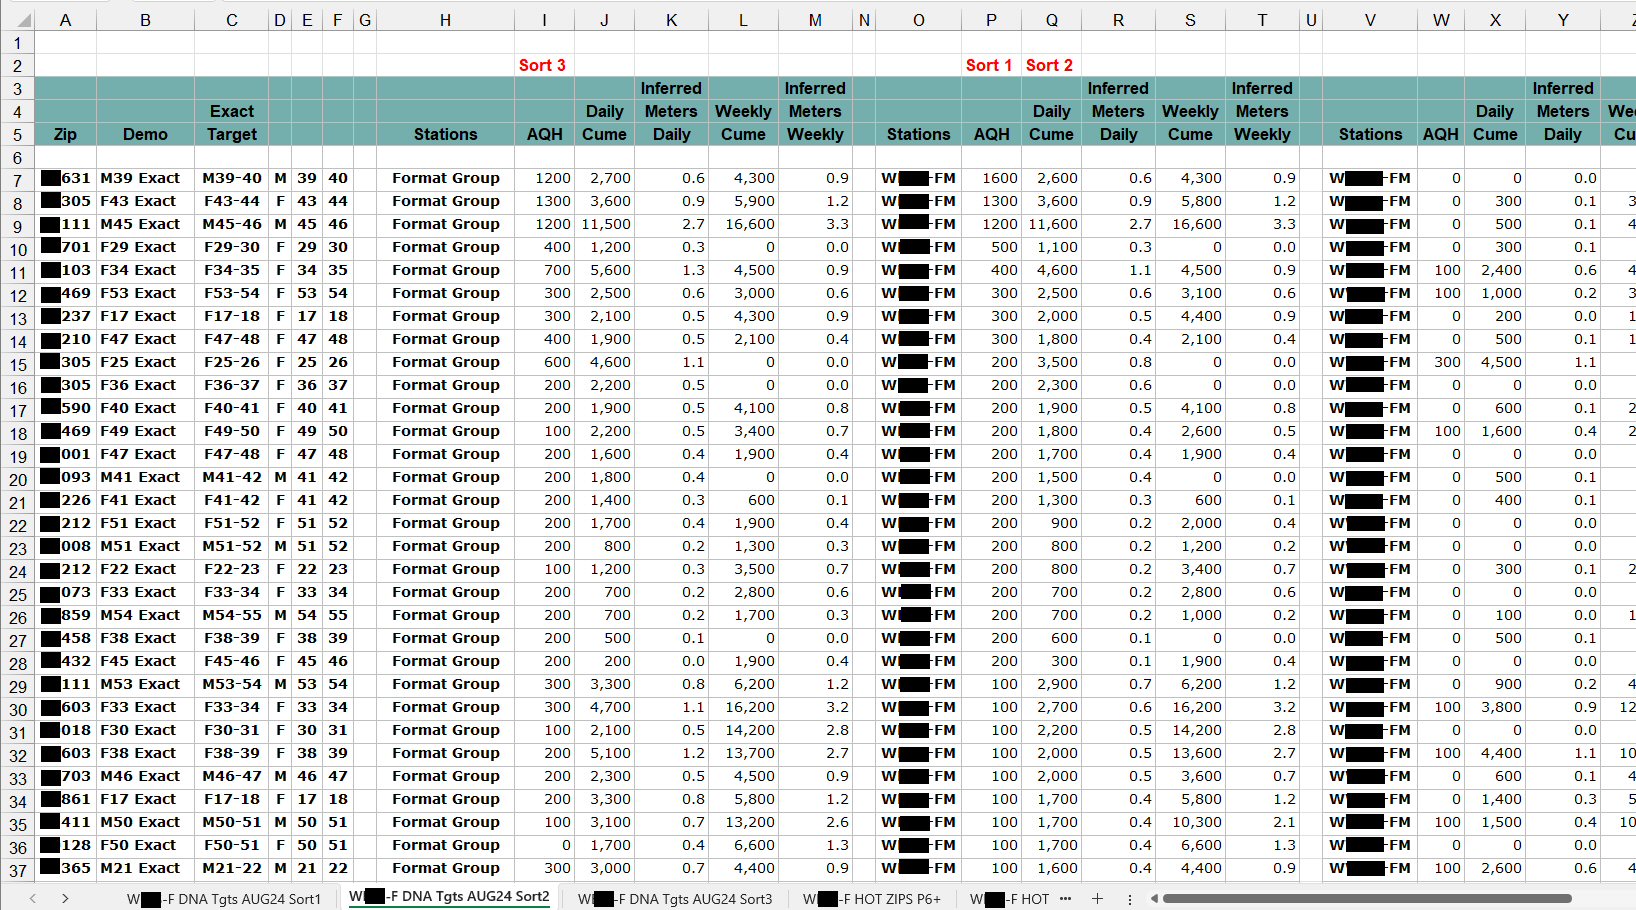Click 'Stations' header in column O

click(918, 134)
